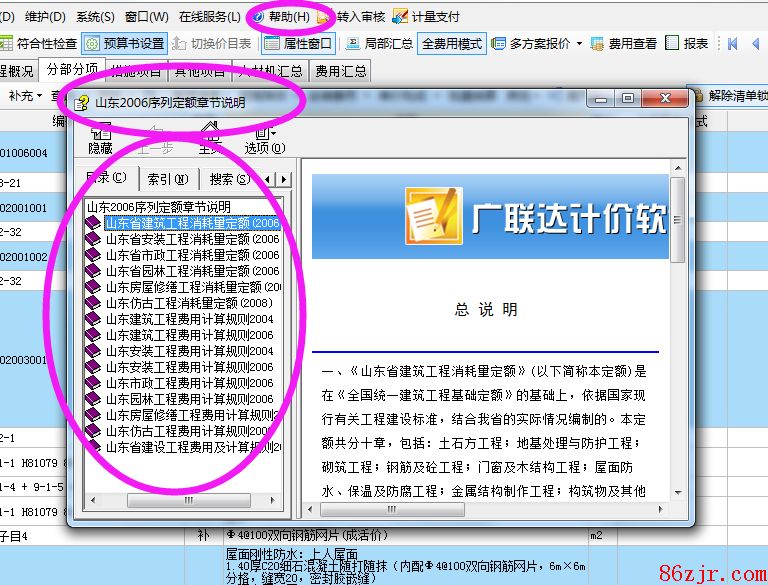Viewport: 768px width, 585px height.
Task: Select the 费用汇总 tab
Action: 340,71
